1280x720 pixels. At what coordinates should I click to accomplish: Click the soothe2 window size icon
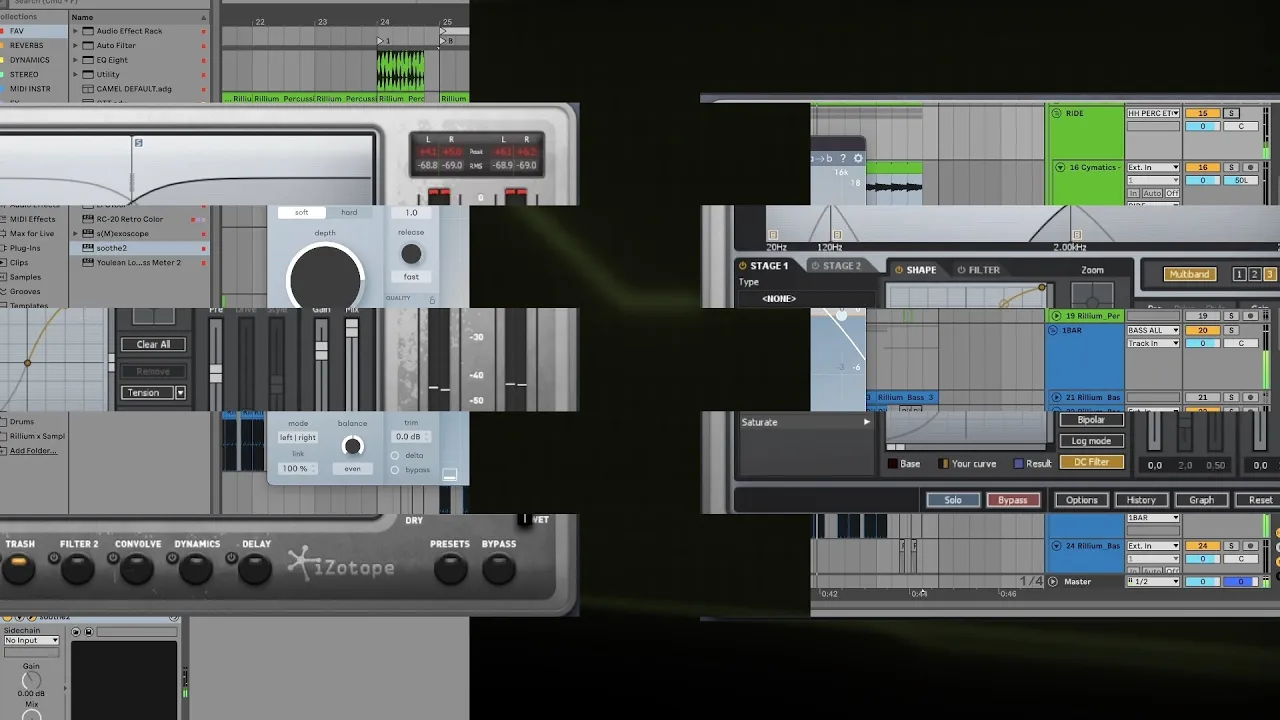pyautogui.click(x=450, y=475)
